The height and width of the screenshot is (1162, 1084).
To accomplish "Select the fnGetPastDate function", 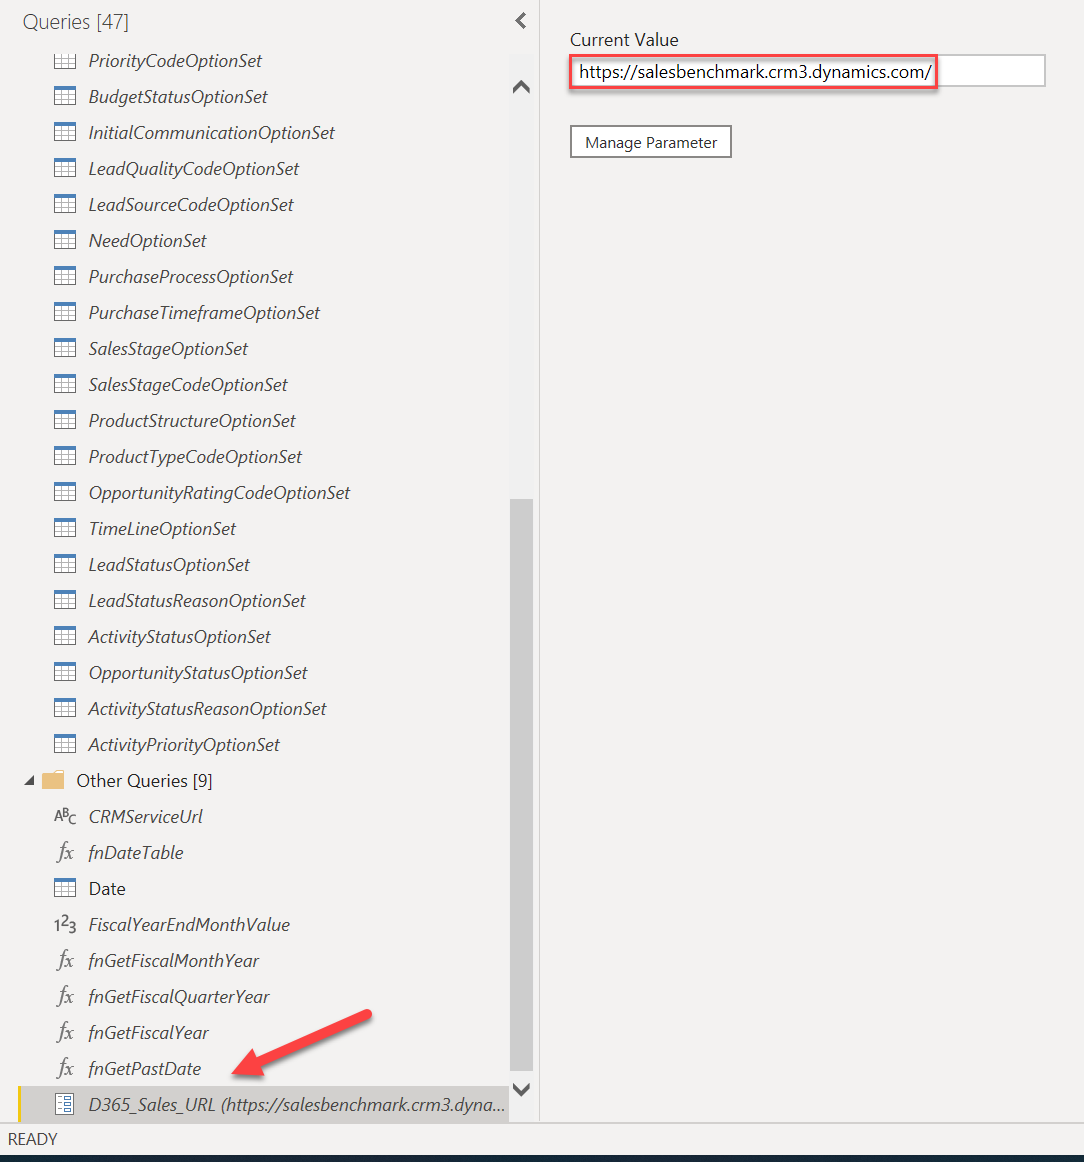I will click(144, 1069).
